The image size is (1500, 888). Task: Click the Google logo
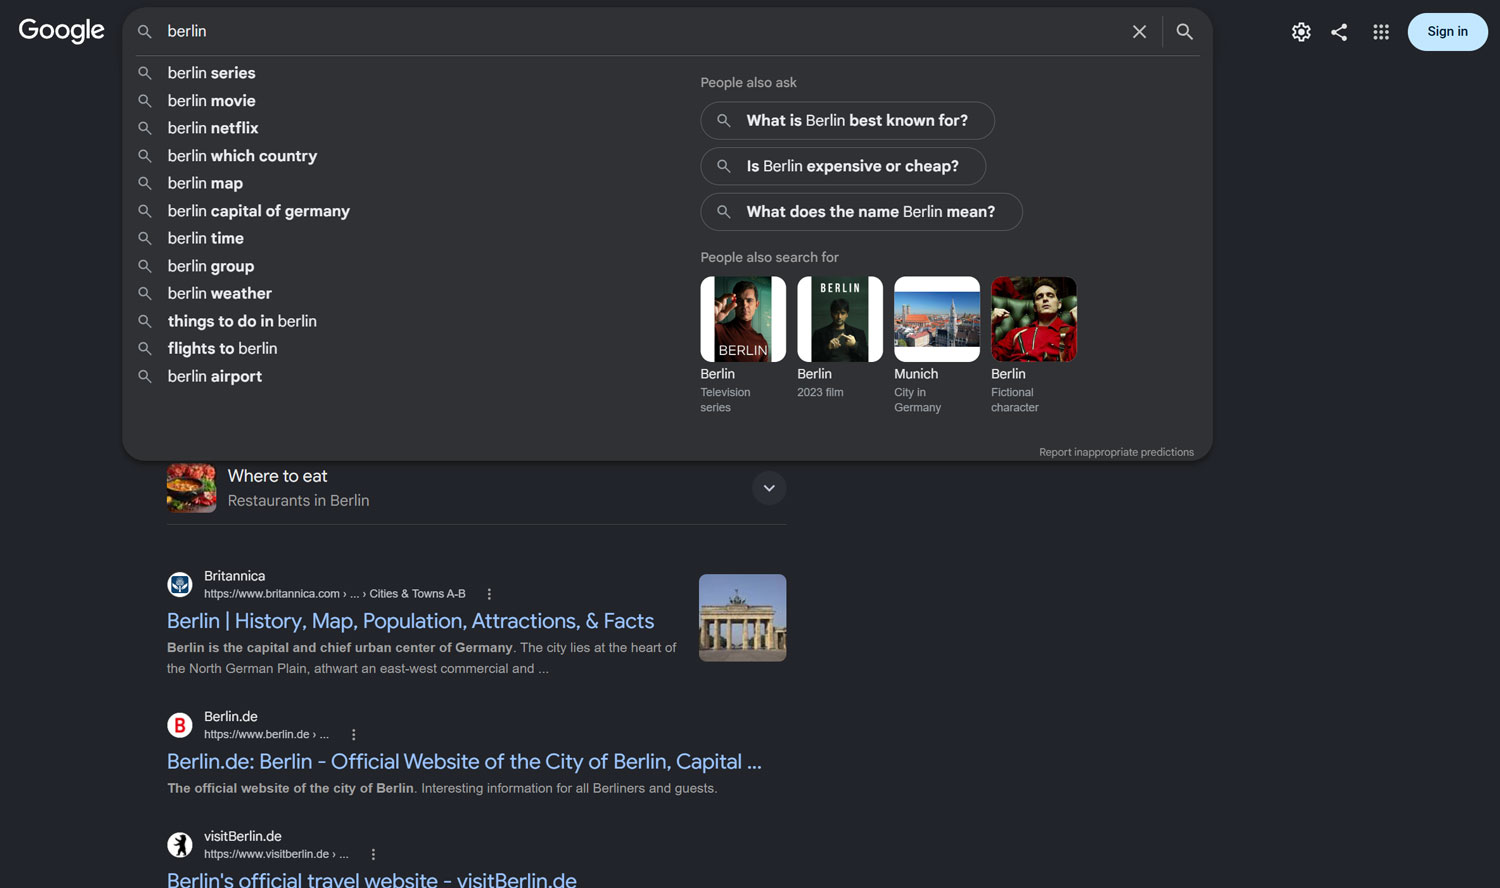(x=61, y=31)
